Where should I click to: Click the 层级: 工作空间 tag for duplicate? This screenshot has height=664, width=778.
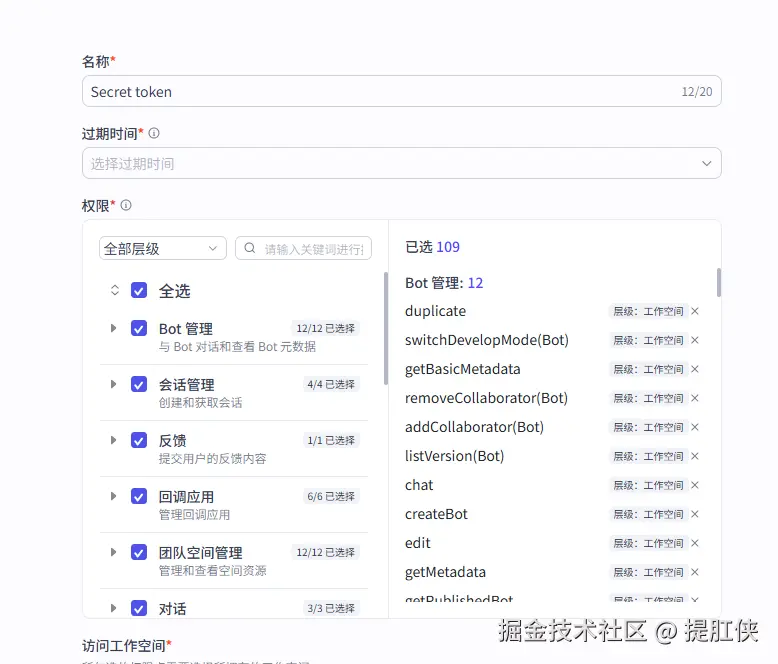click(648, 311)
